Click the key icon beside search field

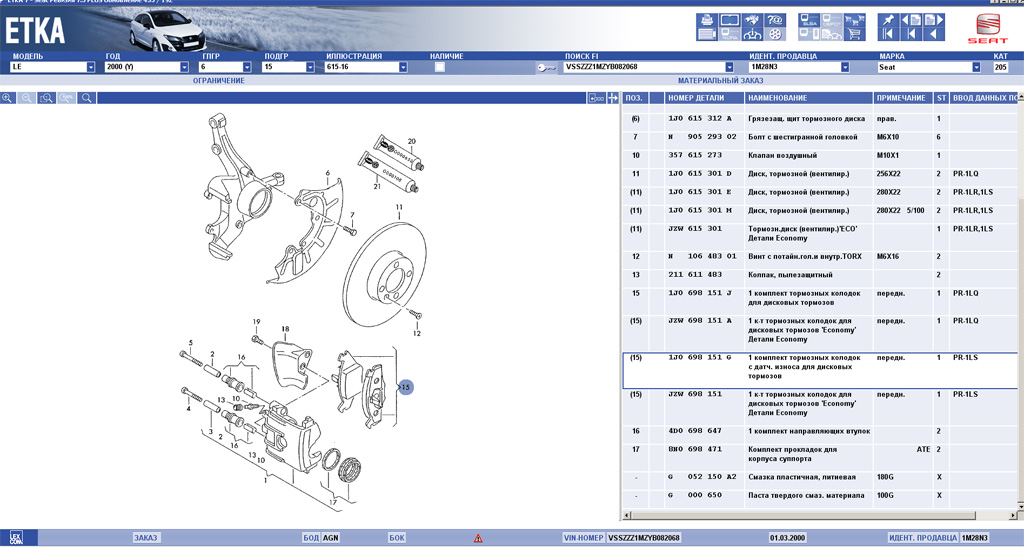(x=546, y=67)
